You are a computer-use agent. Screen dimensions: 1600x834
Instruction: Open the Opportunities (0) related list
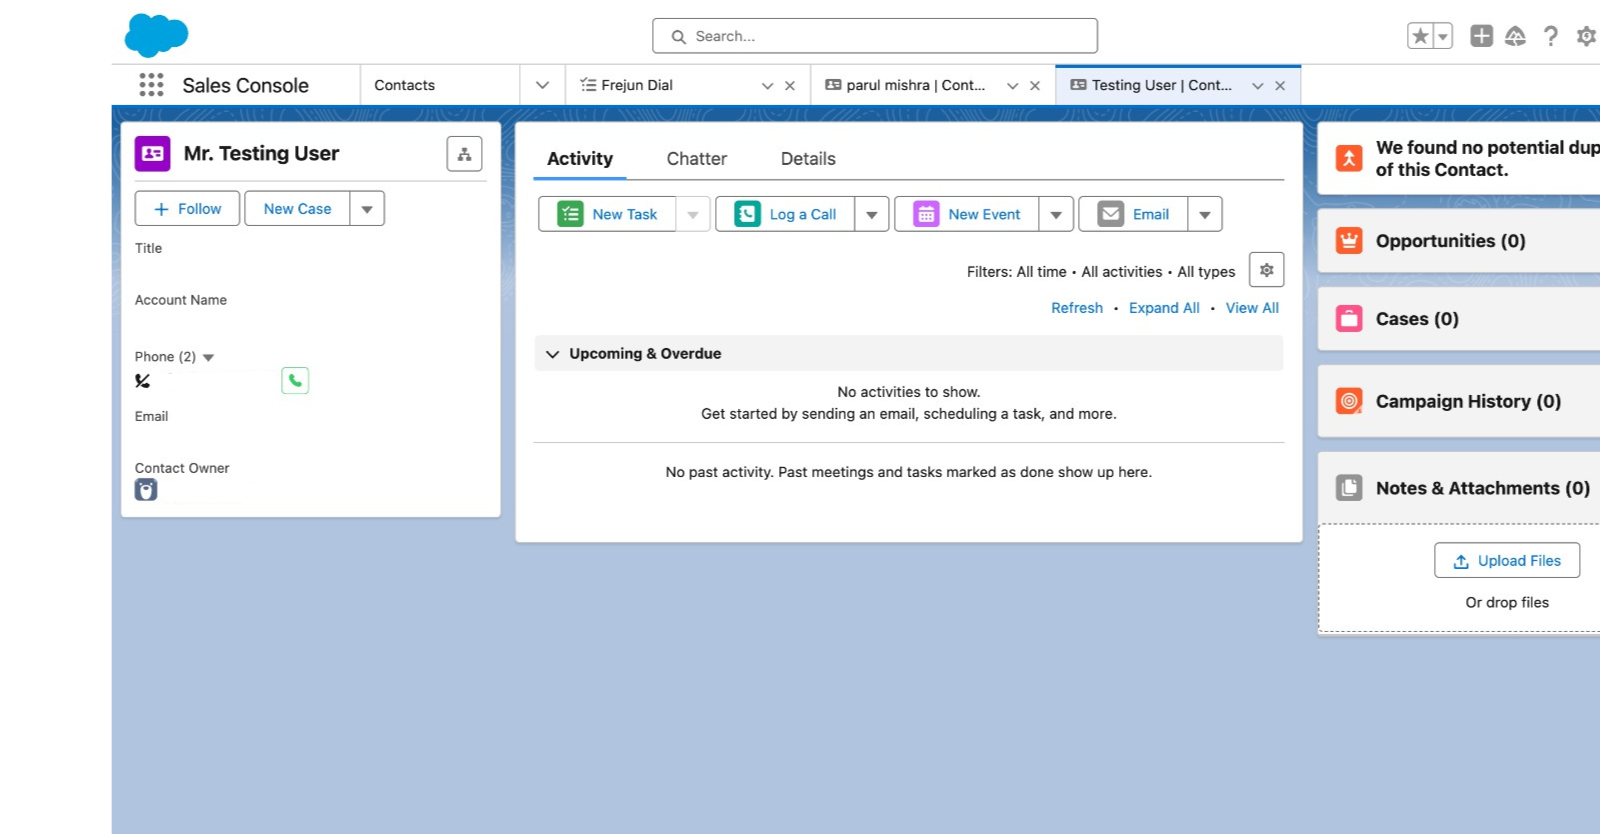(x=1450, y=241)
